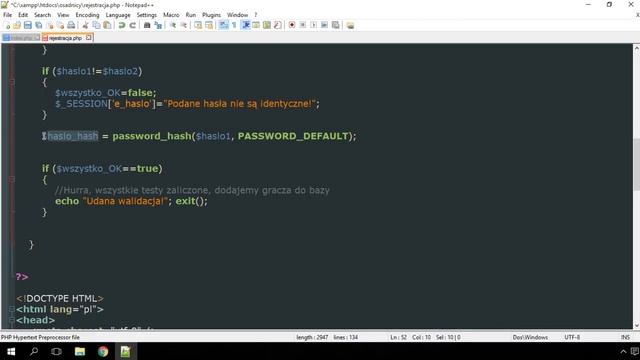Click the Paste clipboard icon
This screenshot has width=640, height=360.
107,25
